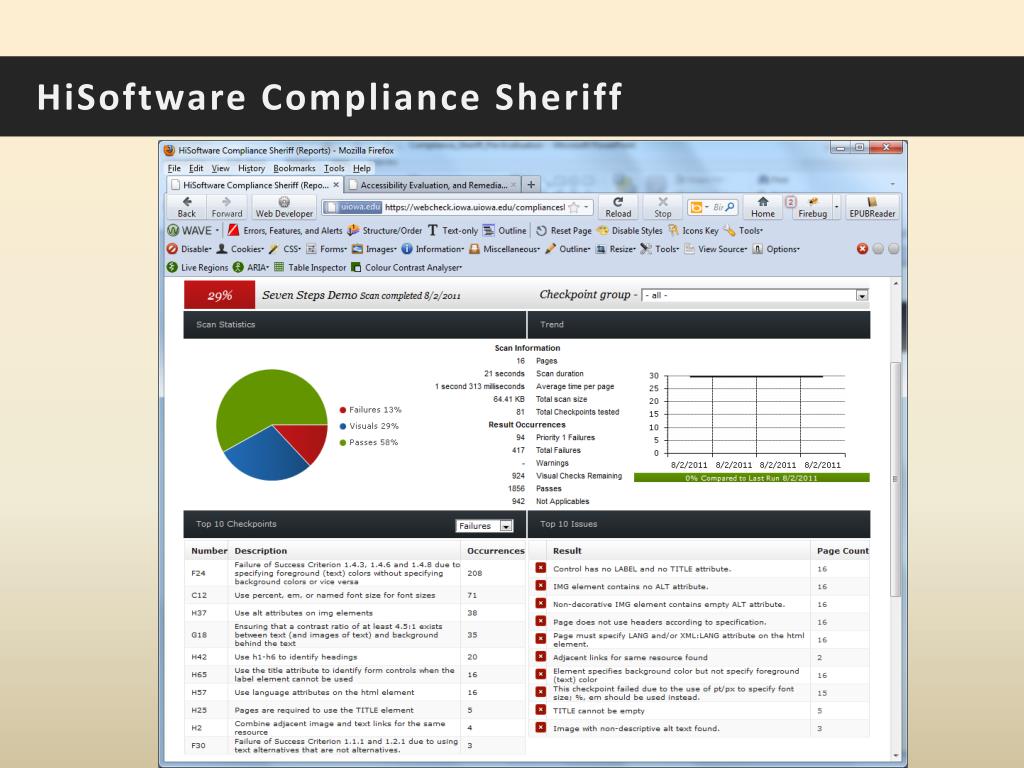Click the Page Count column header
The width and height of the screenshot is (1024, 768).
coord(842,551)
